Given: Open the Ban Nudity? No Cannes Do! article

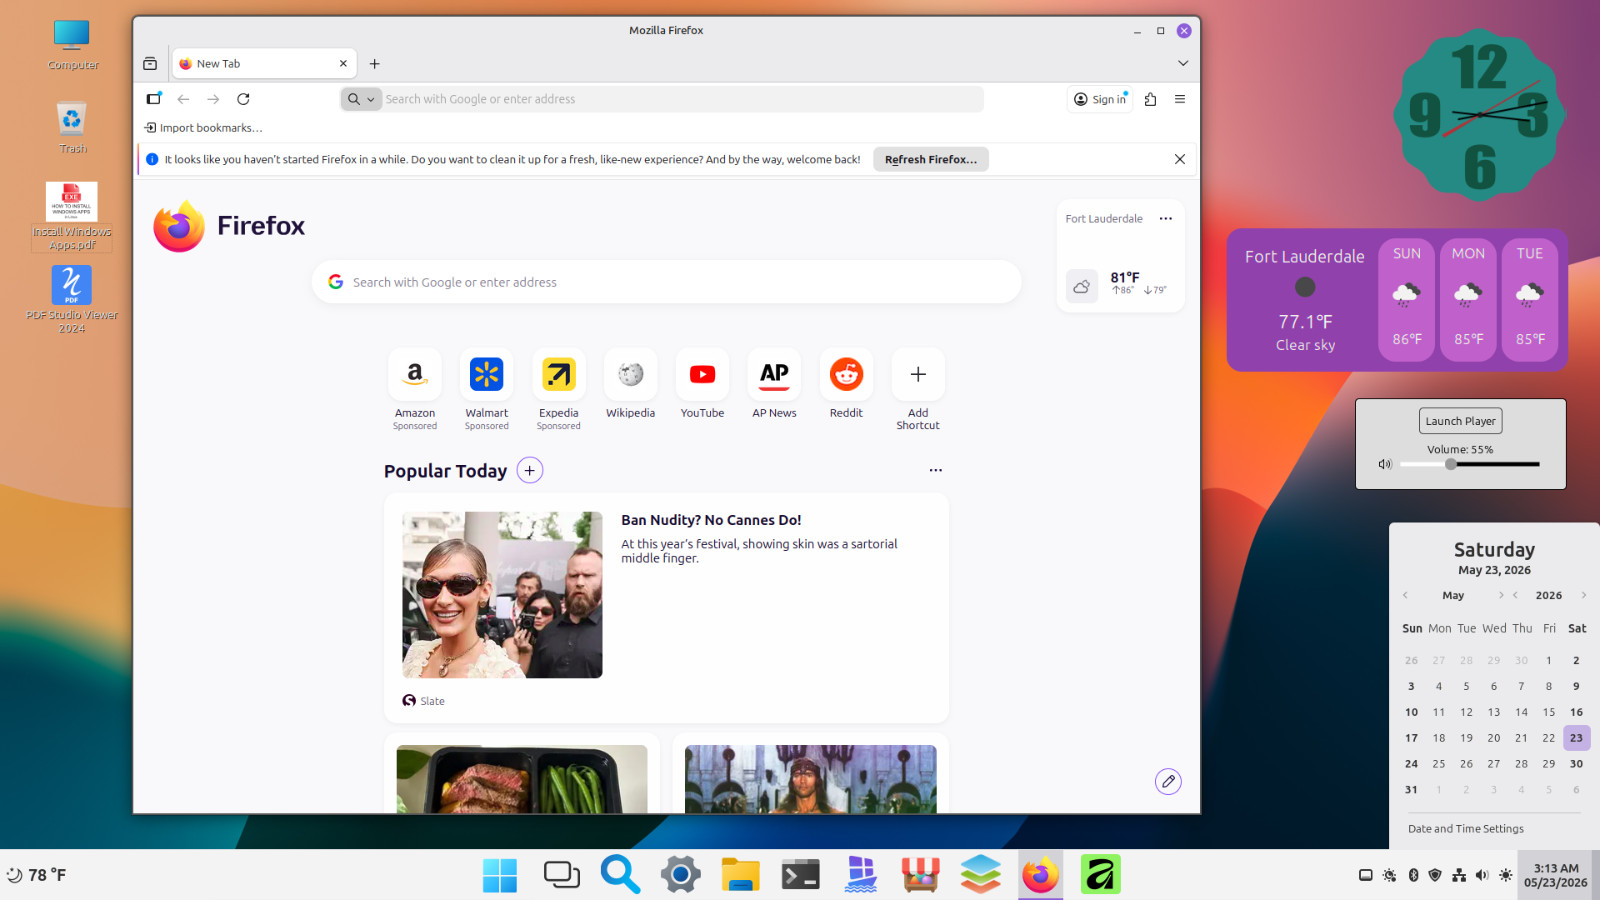Looking at the screenshot, I should 711,520.
